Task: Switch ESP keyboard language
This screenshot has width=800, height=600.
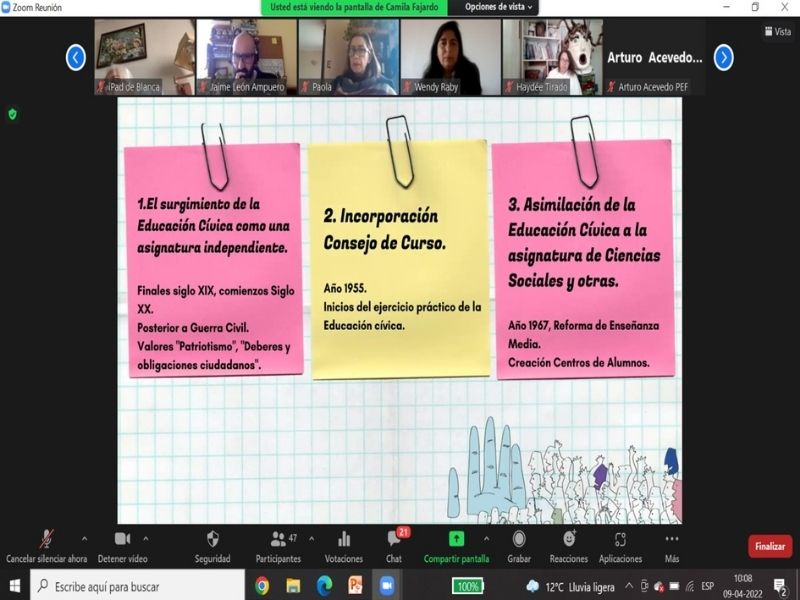Action: coord(708,586)
